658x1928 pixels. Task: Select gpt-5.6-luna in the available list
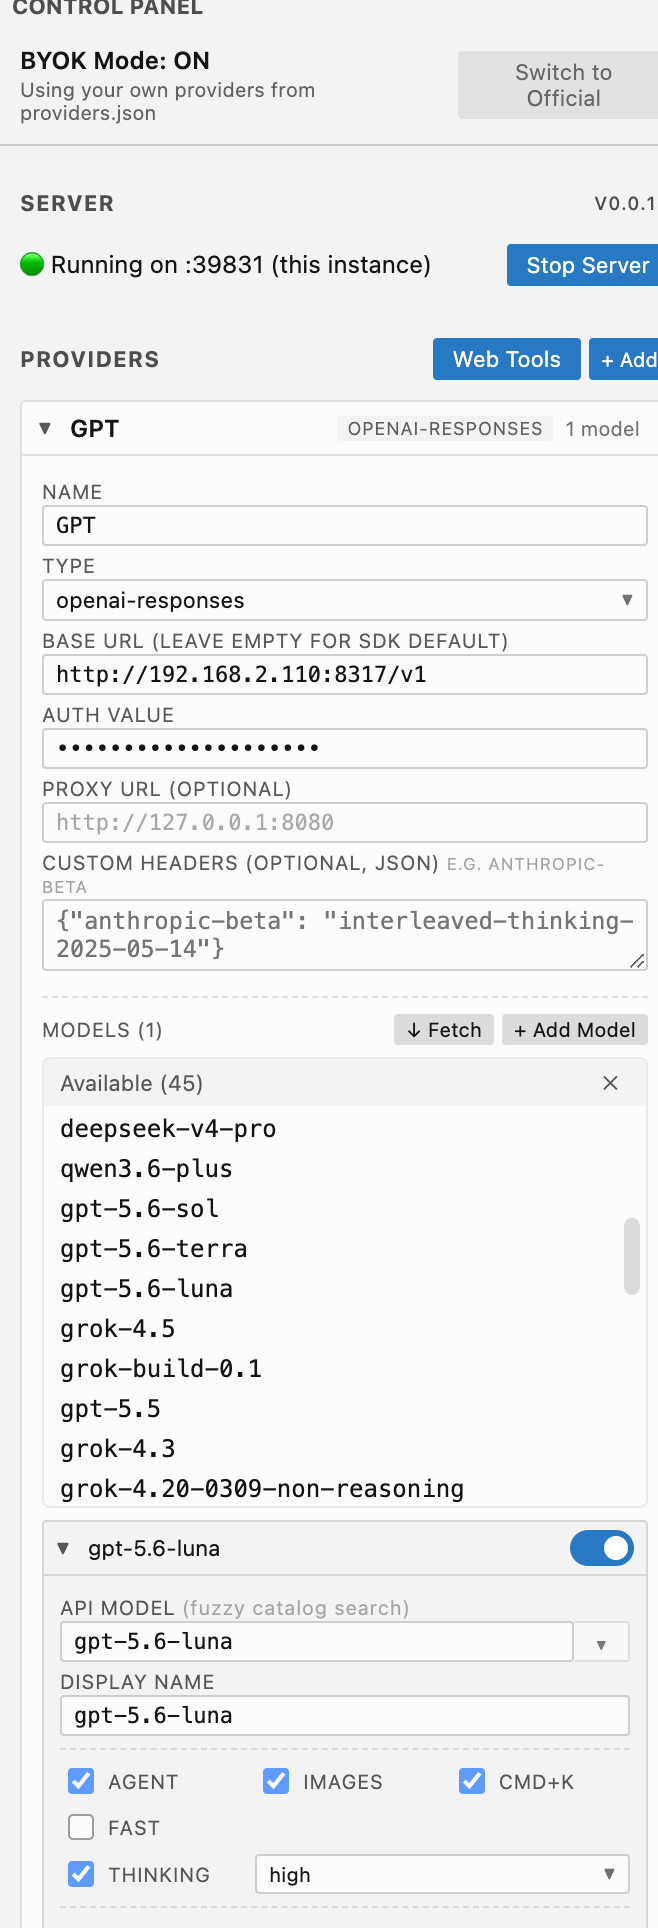345,1289
